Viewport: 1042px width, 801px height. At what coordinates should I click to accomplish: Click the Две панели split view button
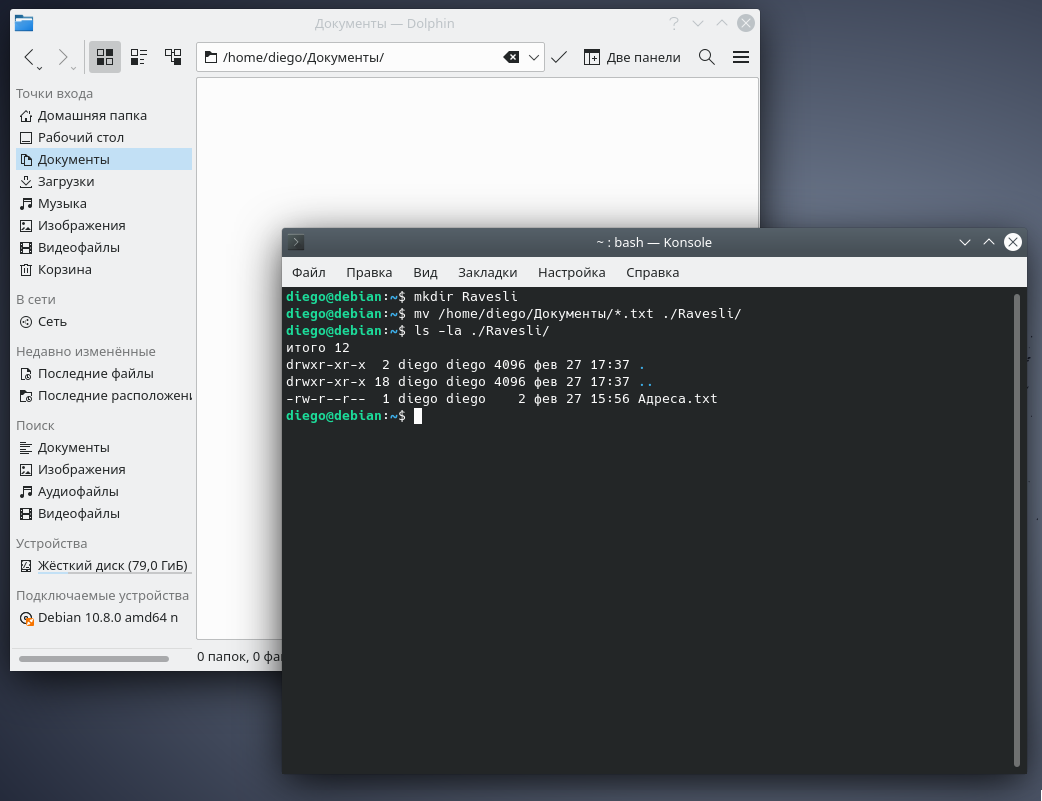(x=632, y=57)
